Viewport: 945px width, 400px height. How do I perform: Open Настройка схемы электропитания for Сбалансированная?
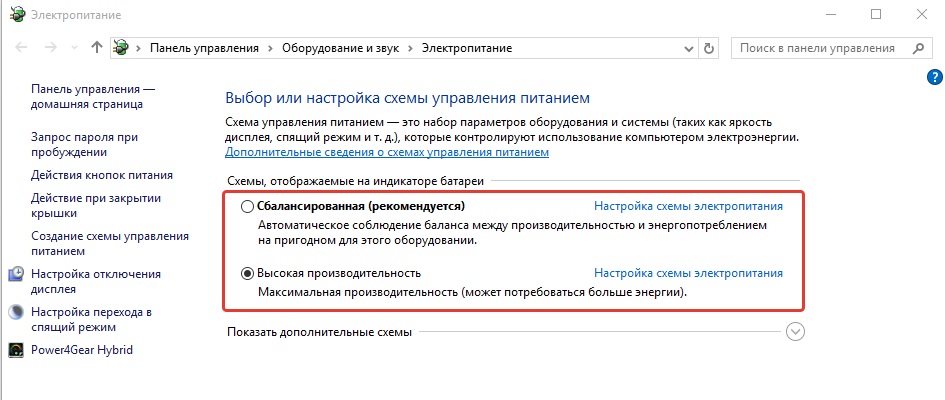[688, 206]
